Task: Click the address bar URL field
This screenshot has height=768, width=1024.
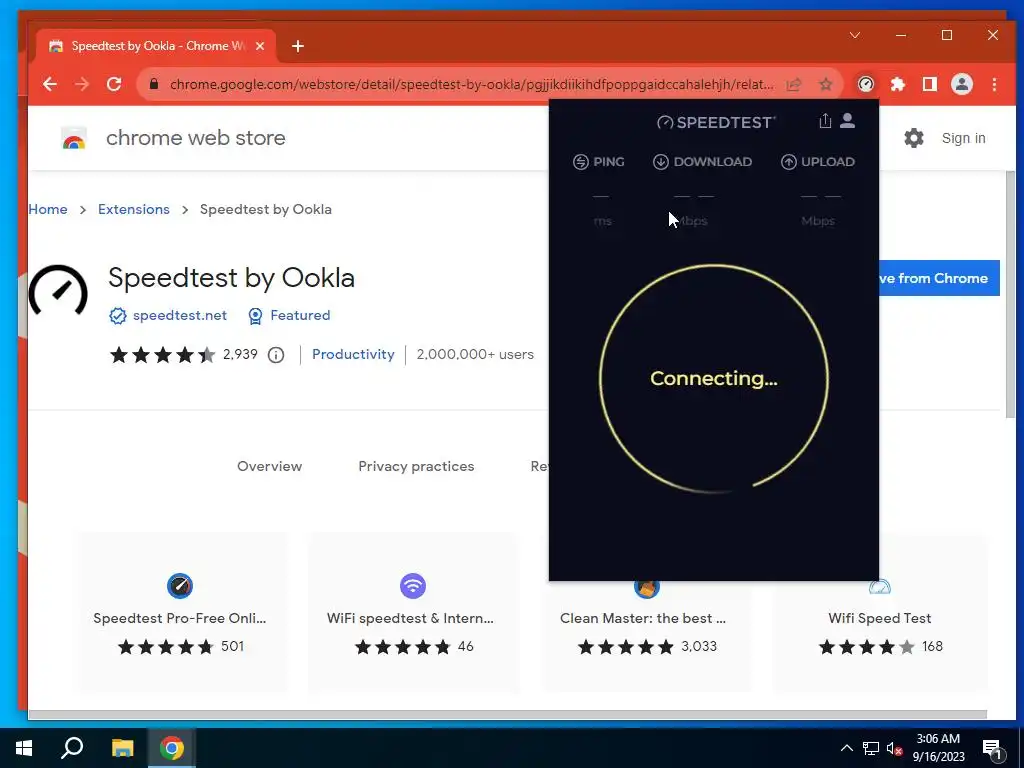Action: [x=472, y=84]
